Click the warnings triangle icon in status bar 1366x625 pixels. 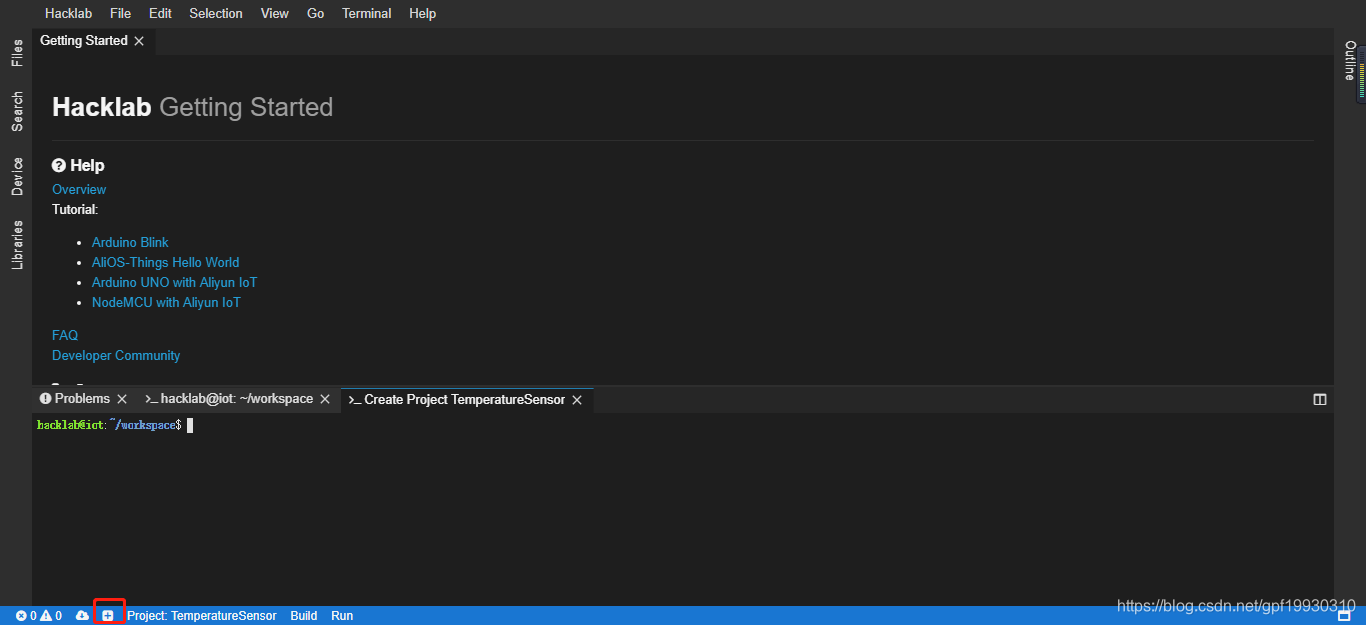(46, 616)
